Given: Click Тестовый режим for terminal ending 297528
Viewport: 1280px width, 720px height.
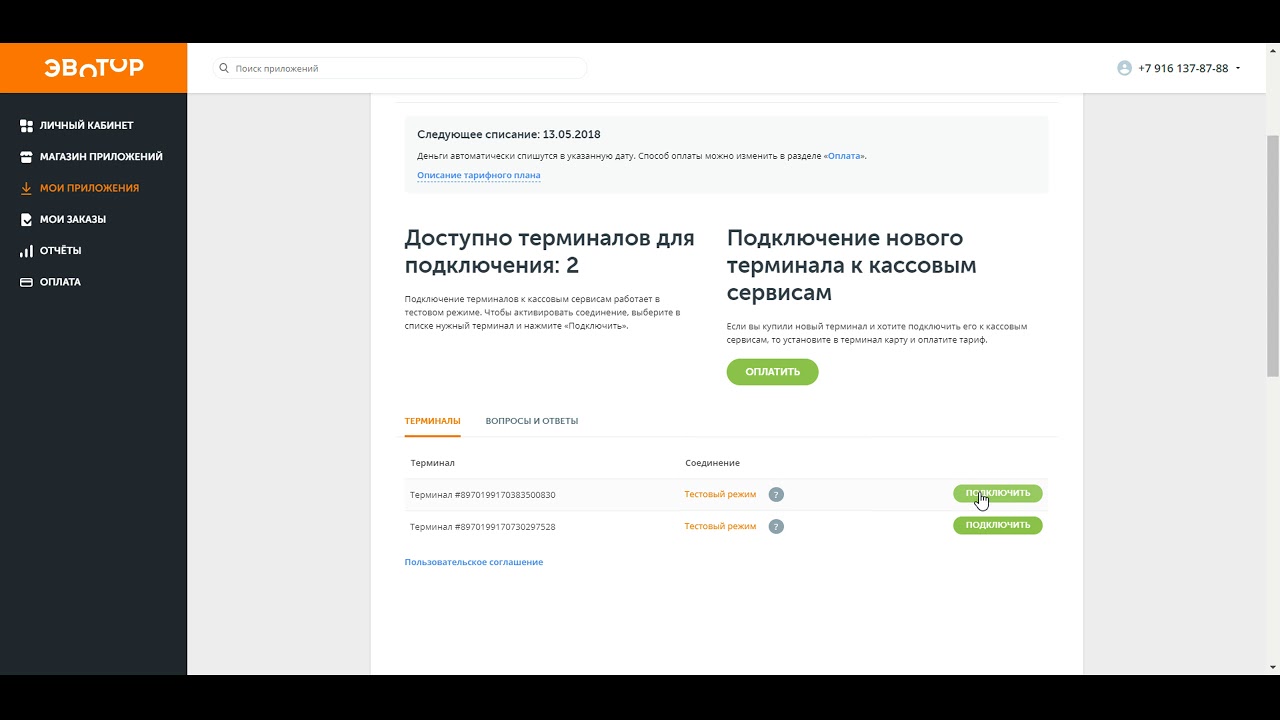Looking at the screenshot, I should click(720, 526).
